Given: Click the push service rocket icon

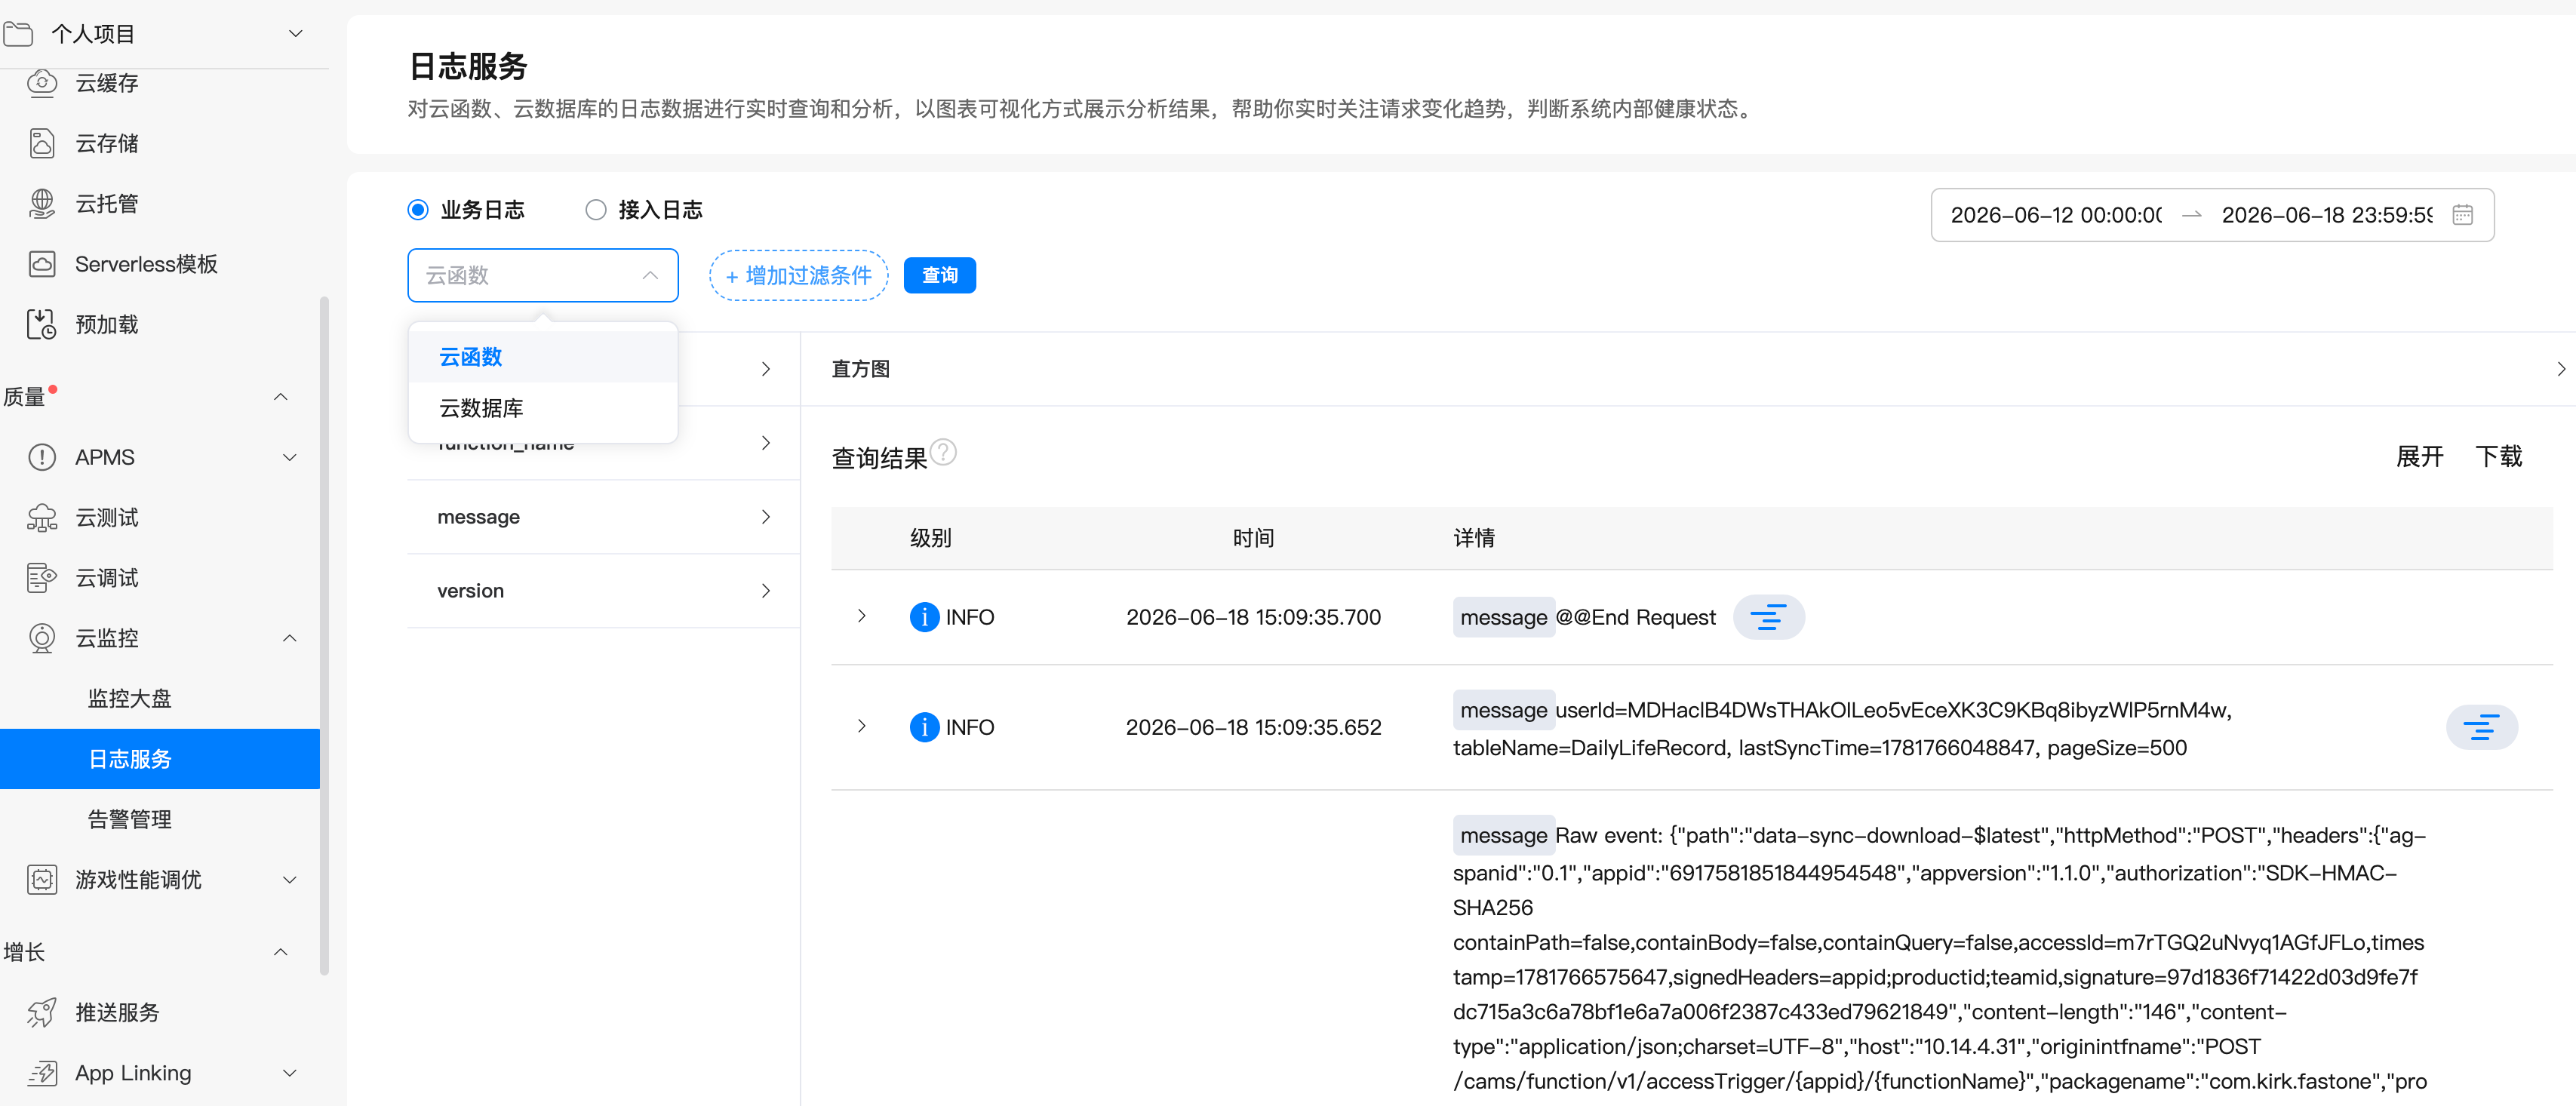Looking at the screenshot, I should [41, 1013].
